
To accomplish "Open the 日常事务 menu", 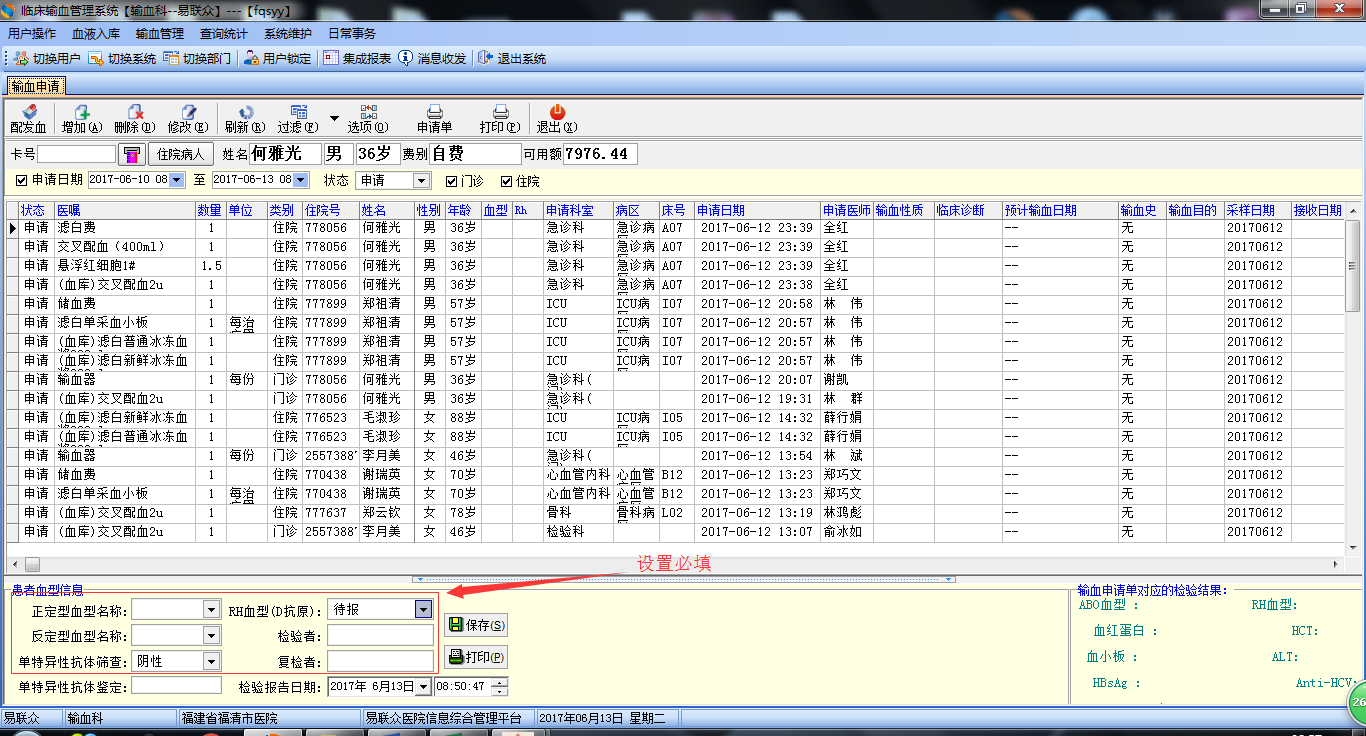I will click(352, 33).
